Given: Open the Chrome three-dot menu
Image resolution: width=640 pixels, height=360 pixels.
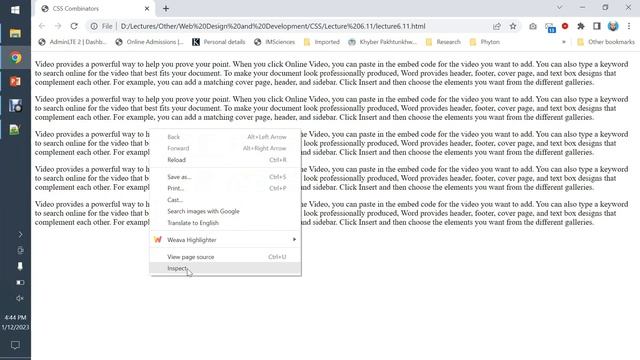Looking at the screenshot, I should point(629,26).
